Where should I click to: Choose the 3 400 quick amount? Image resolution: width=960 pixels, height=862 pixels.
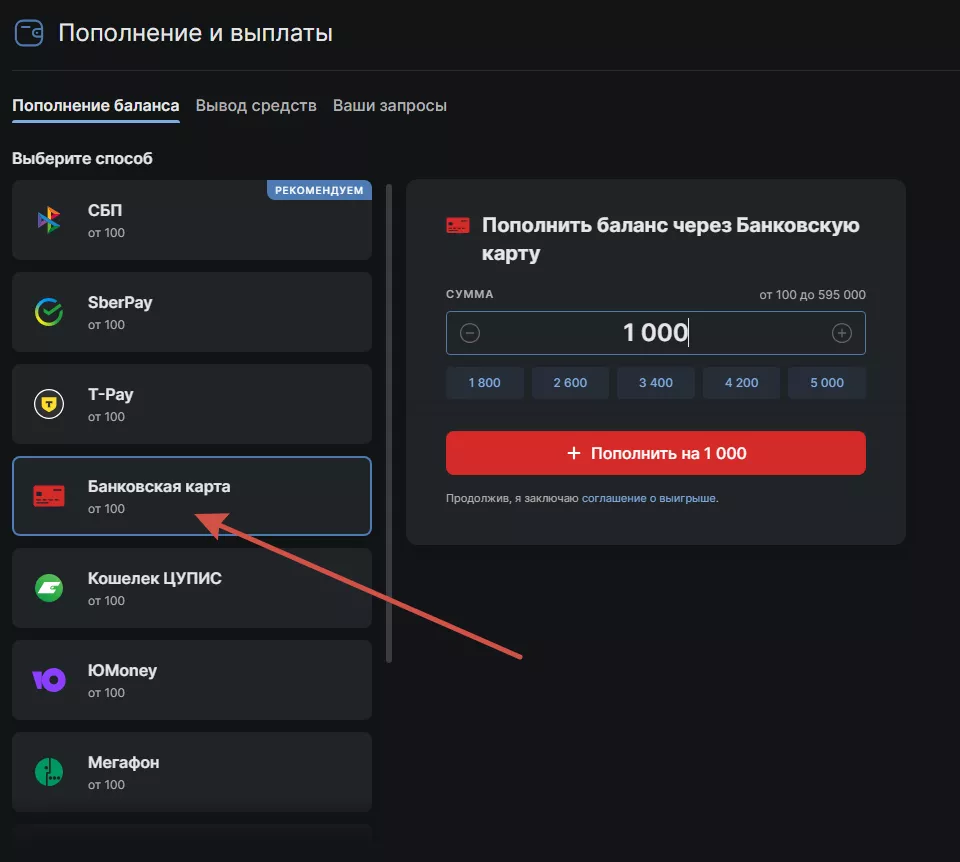point(655,382)
